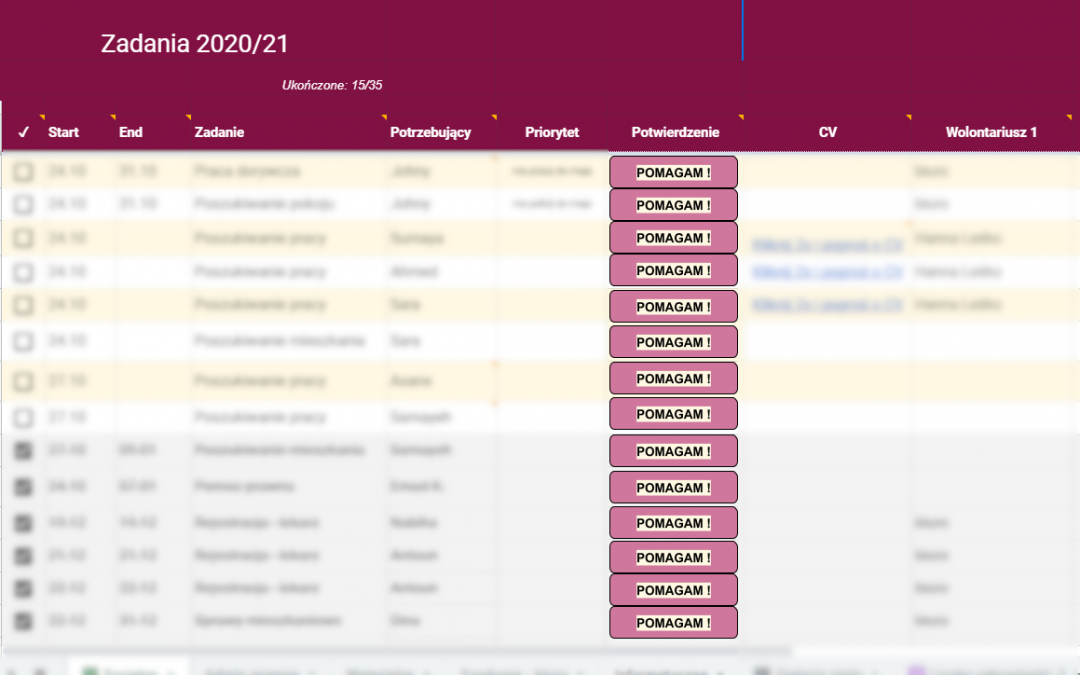The width and height of the screenshot is (1080, 675).
Task: Click the Potrzebujący column header
Action: tap(430, 132)
